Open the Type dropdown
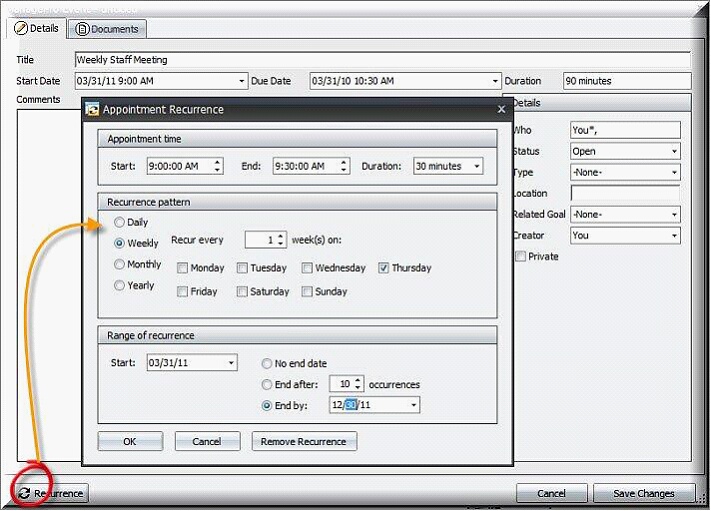 coord(674,172)
